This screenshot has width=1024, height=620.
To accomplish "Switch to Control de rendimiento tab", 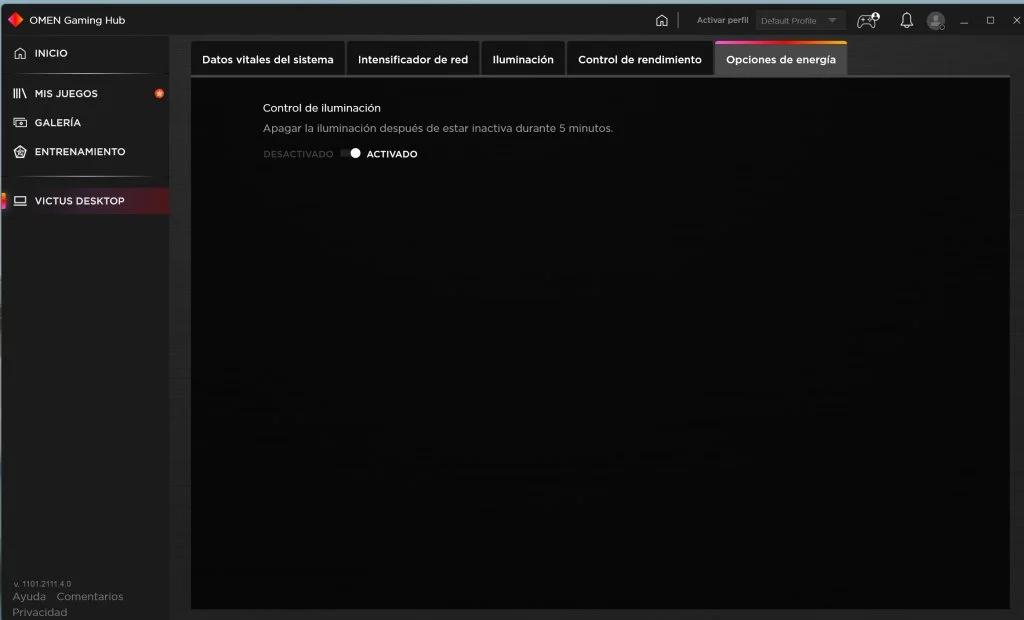I will 639,59.
